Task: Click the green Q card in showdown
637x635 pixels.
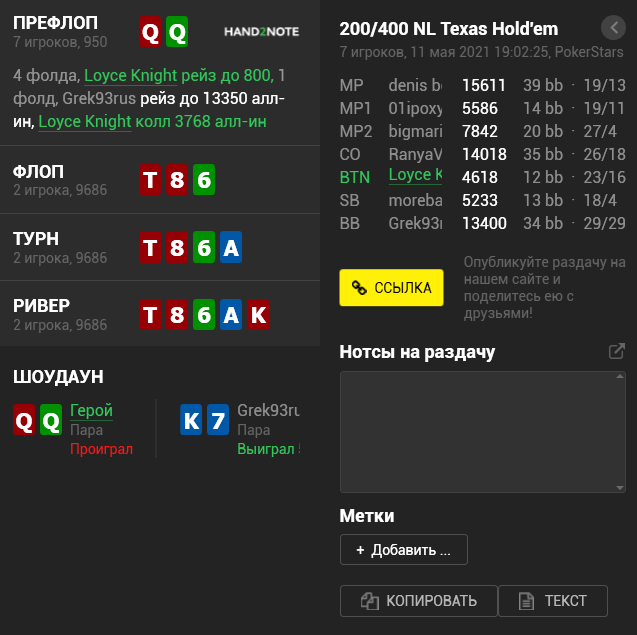Action: [51, 420]
